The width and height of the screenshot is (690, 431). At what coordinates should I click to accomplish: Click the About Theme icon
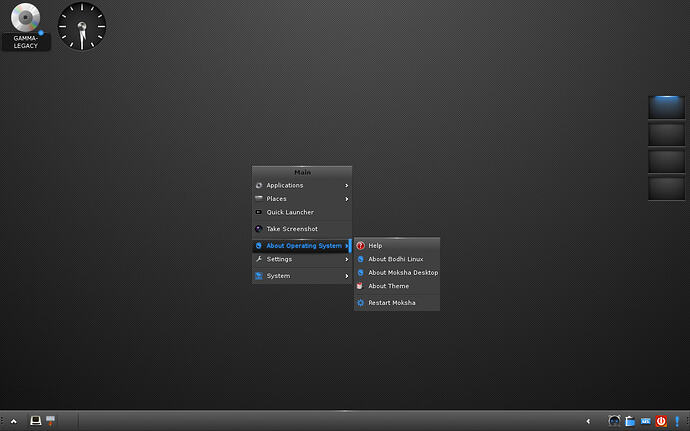coord(360,286)
